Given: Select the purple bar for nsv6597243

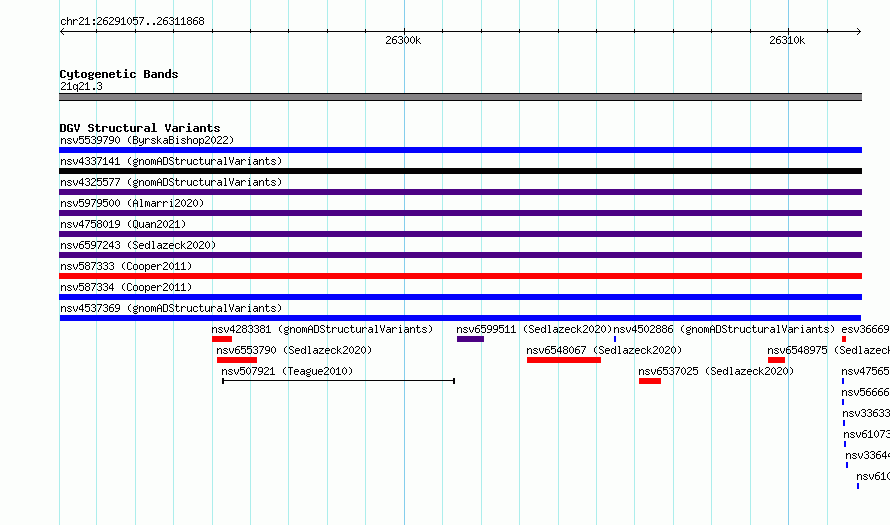Looking at the screenshot, I should (461, 255).
